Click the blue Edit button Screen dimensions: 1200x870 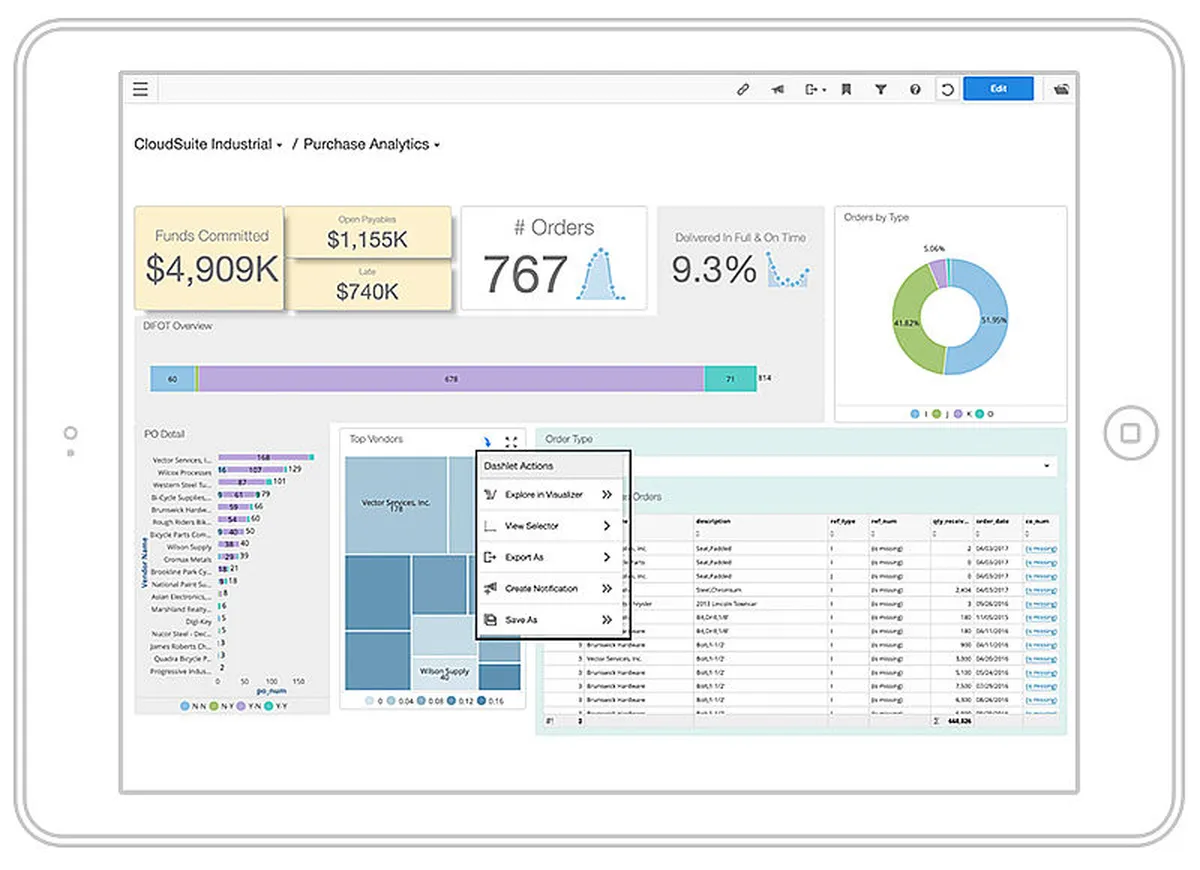tap(998, 89)
